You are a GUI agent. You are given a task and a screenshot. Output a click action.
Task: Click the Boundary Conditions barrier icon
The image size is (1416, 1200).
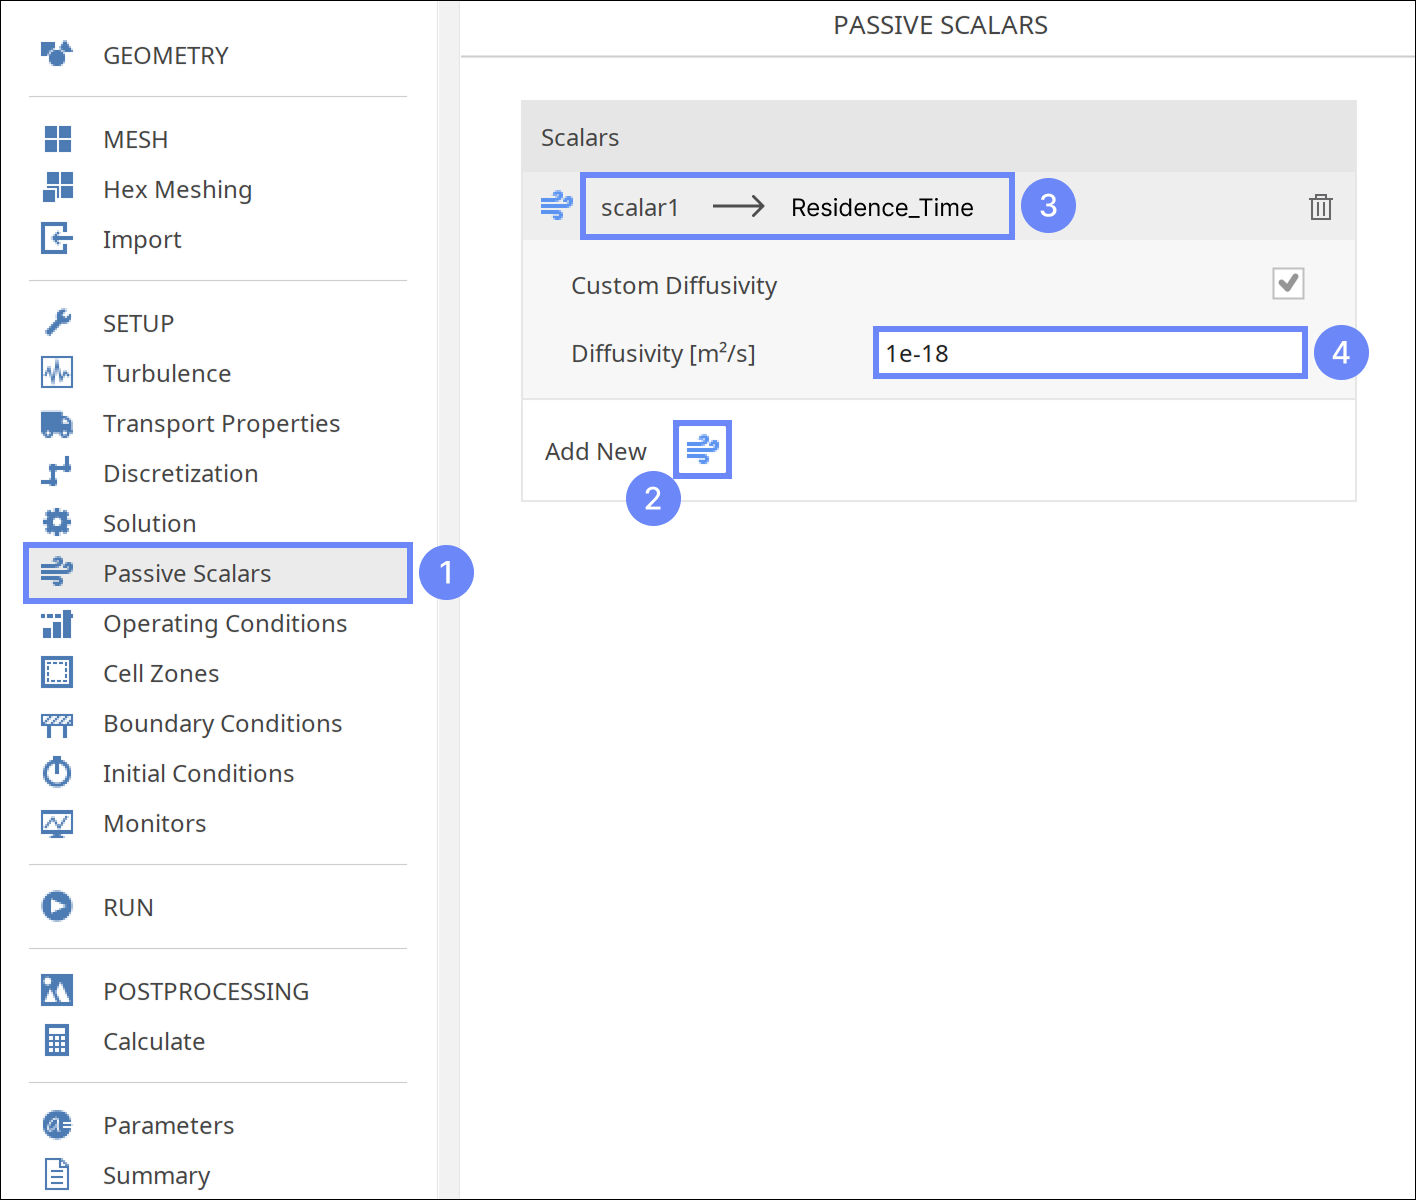pyautogui.click(x=57, y=724)
